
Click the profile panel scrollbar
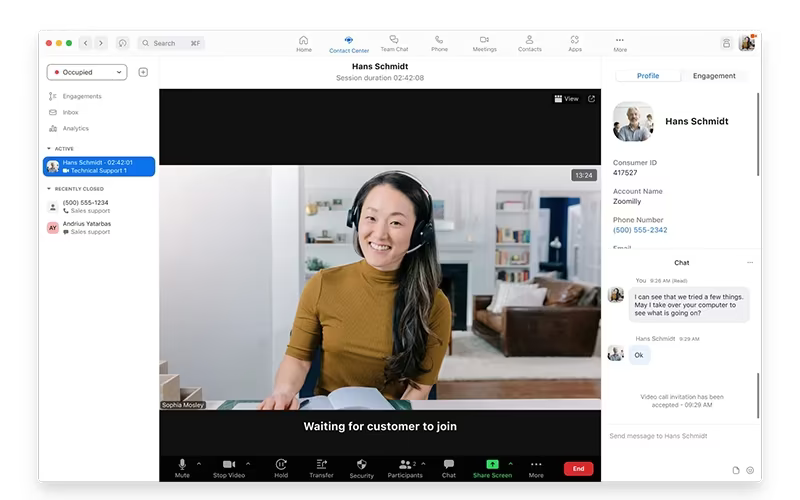click(758, 134)
